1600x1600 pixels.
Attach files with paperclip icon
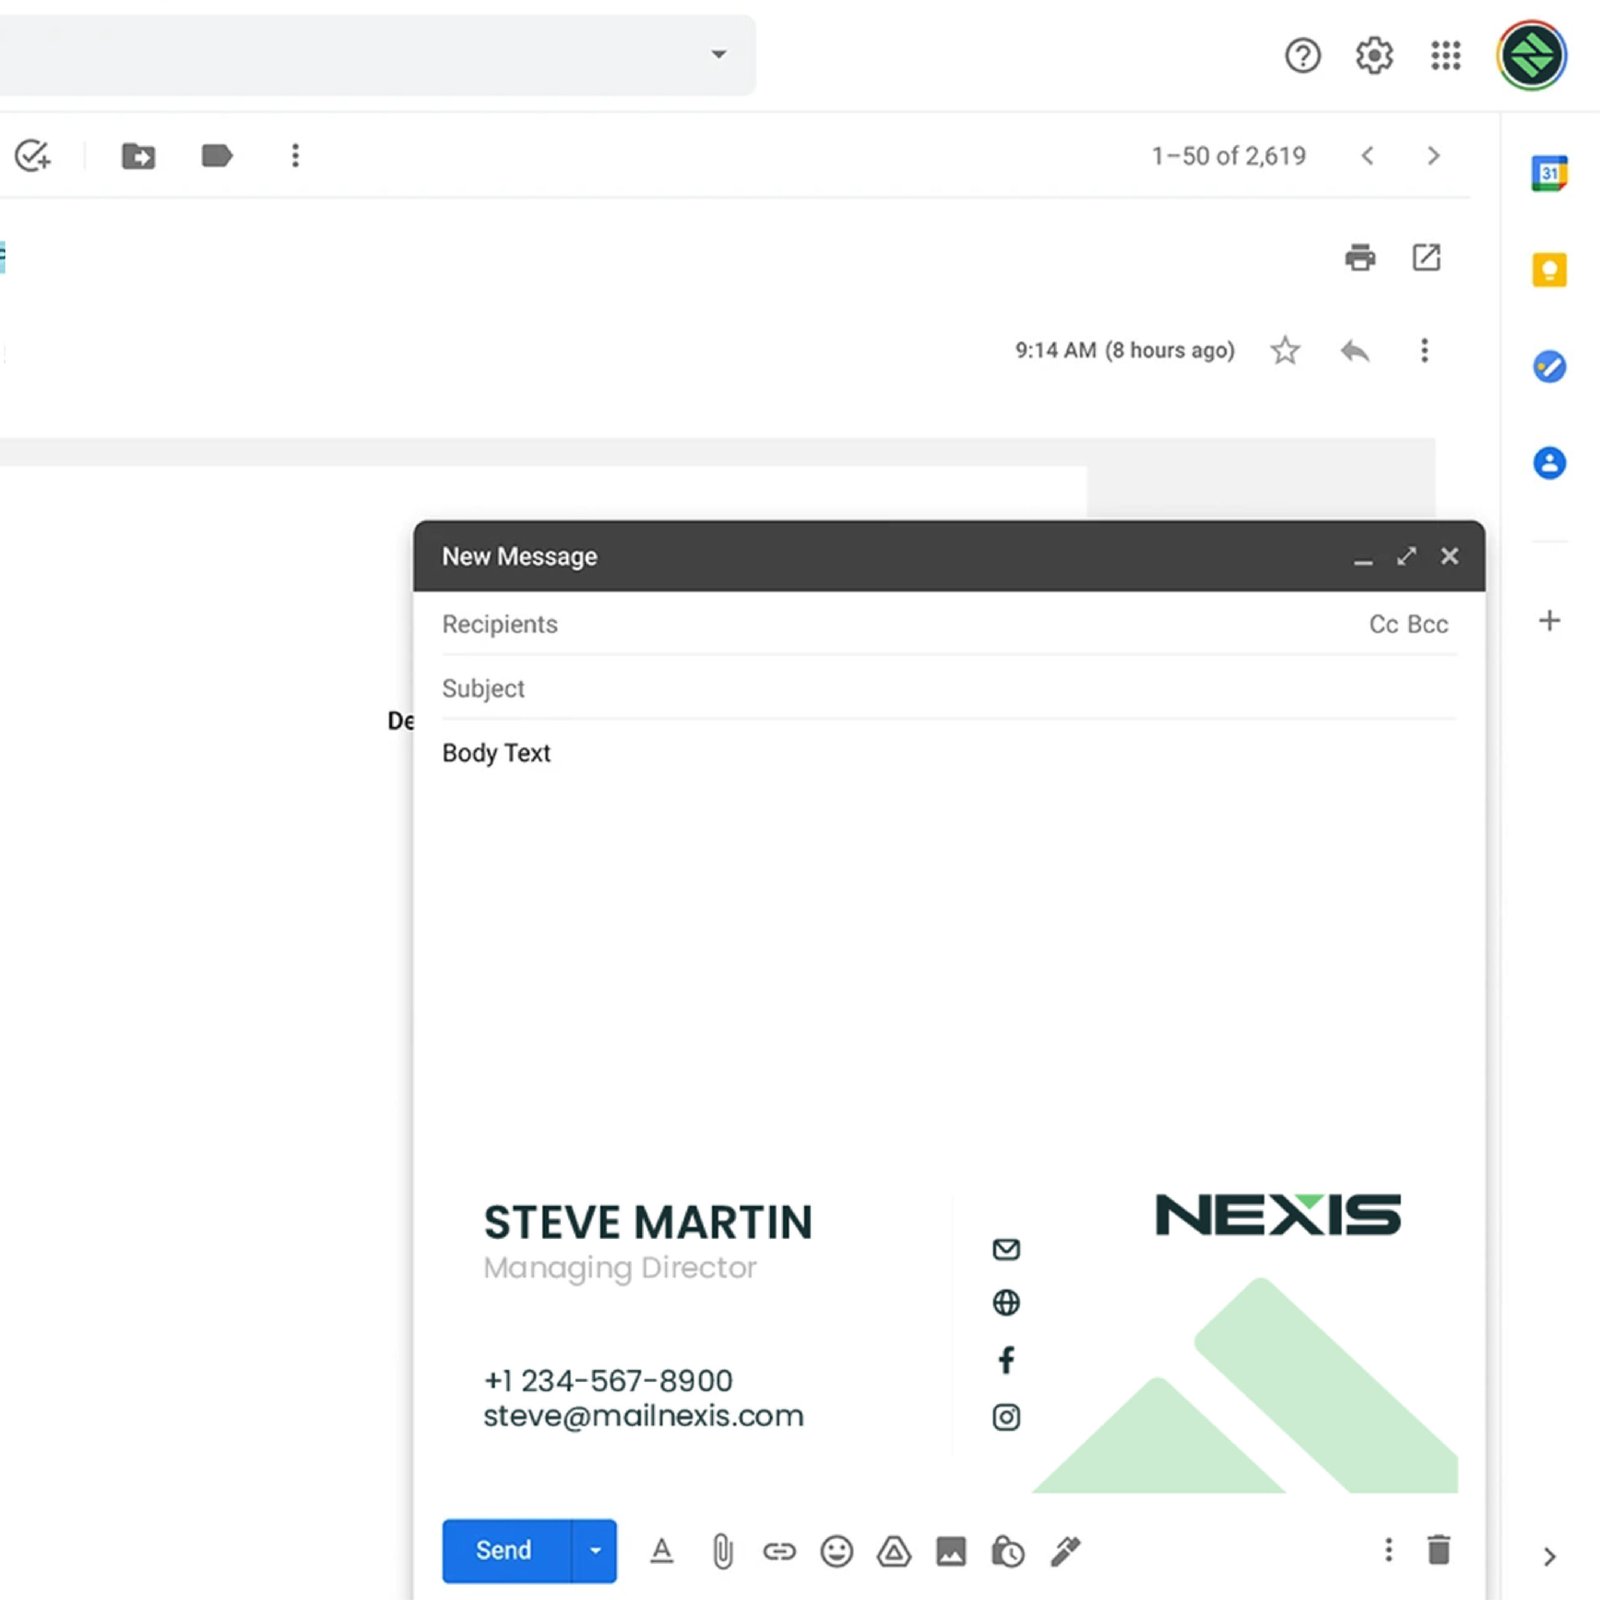point(722,1551)
